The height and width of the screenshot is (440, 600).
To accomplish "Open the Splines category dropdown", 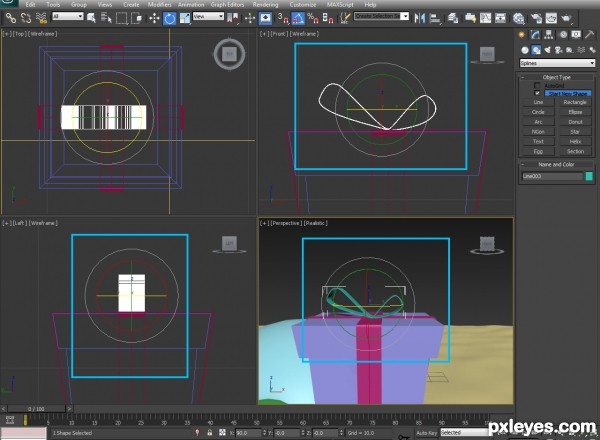I will (557, 63).
